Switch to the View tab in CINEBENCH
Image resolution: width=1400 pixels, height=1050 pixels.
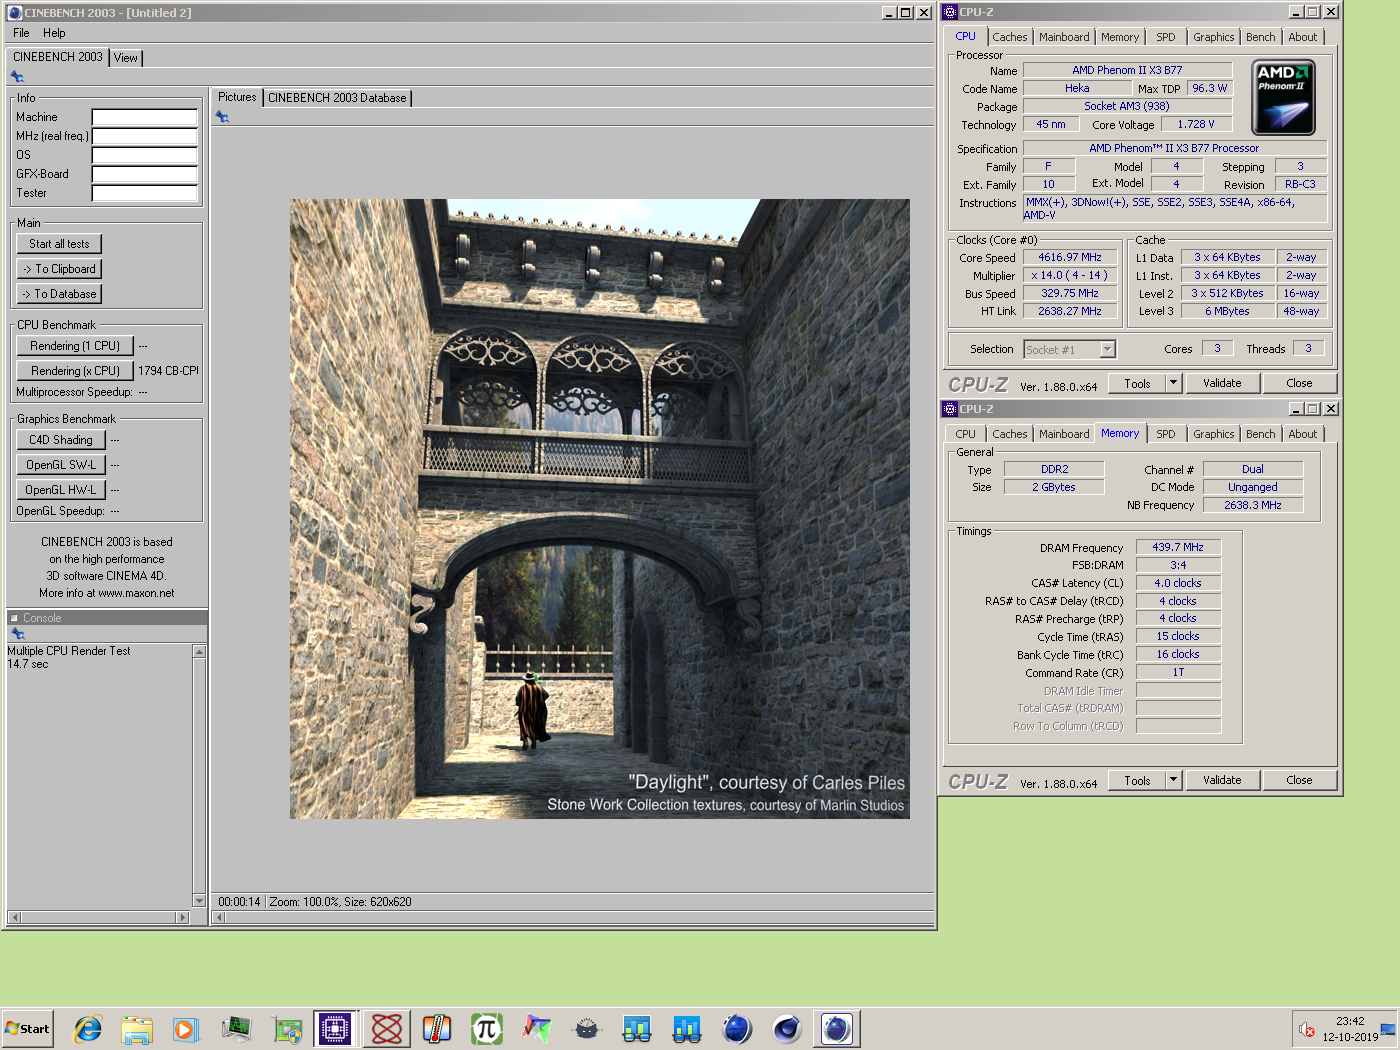tap(126, 58)
